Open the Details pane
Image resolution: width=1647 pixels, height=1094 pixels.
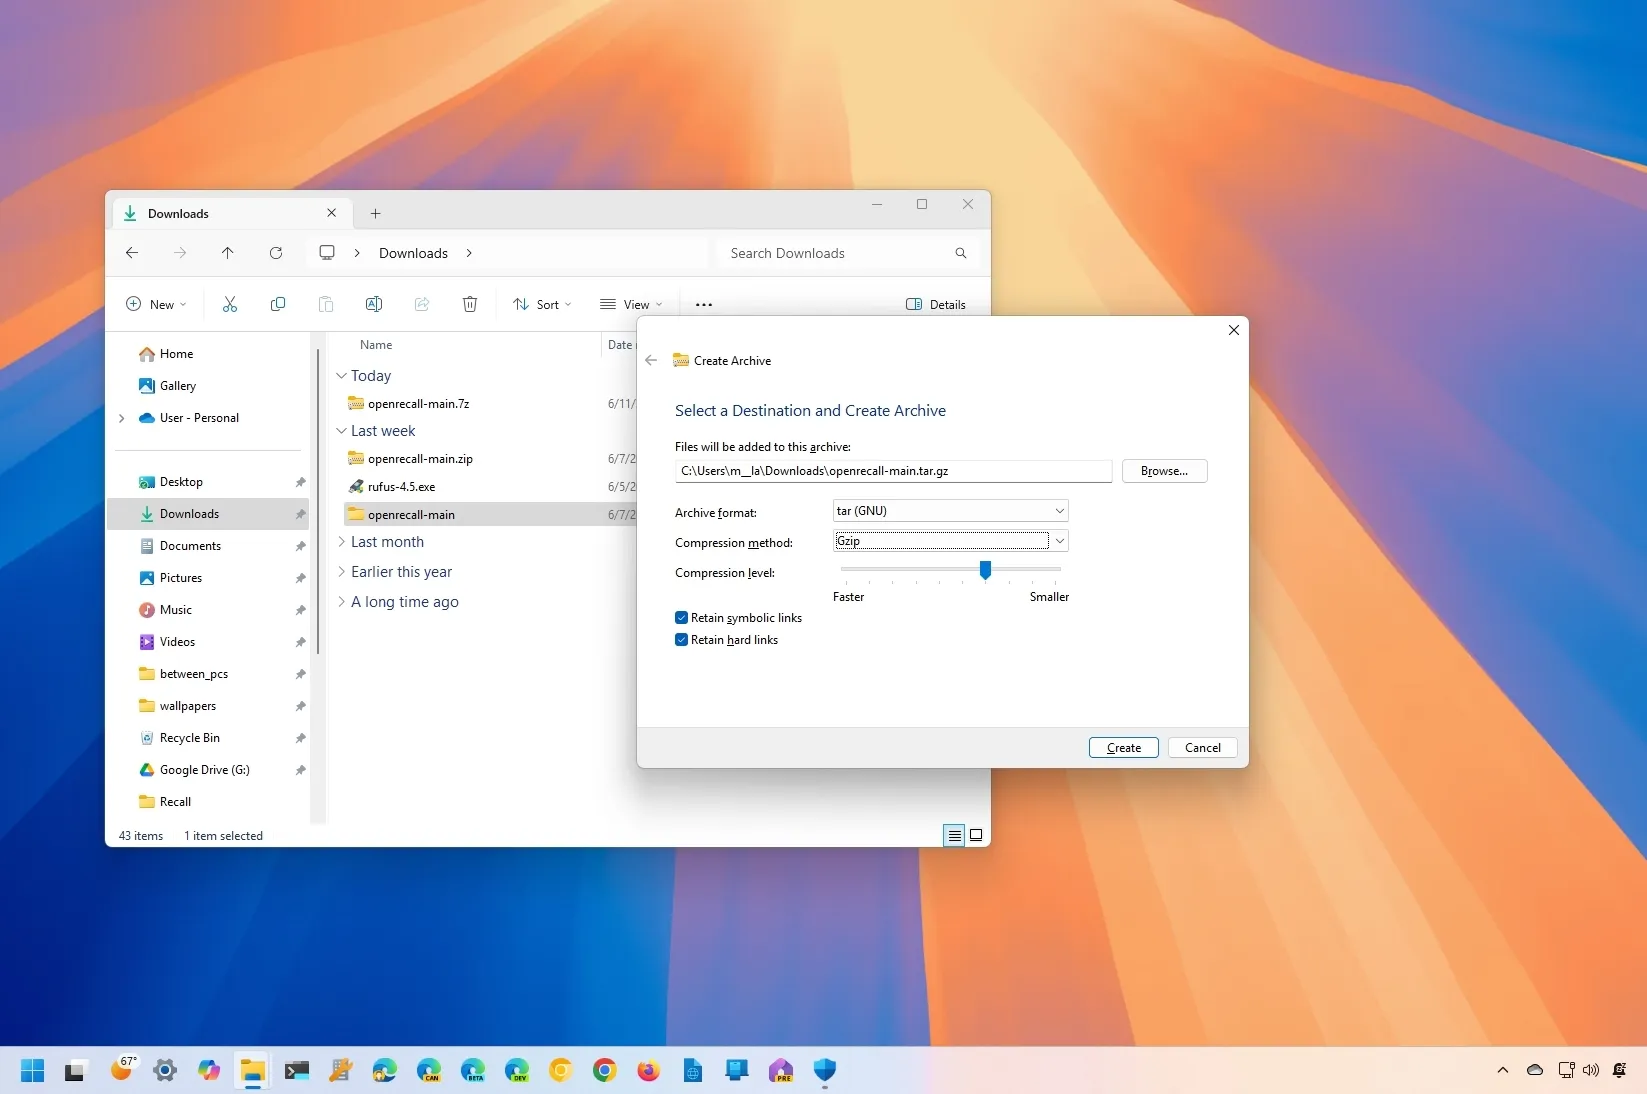point(935,304)
